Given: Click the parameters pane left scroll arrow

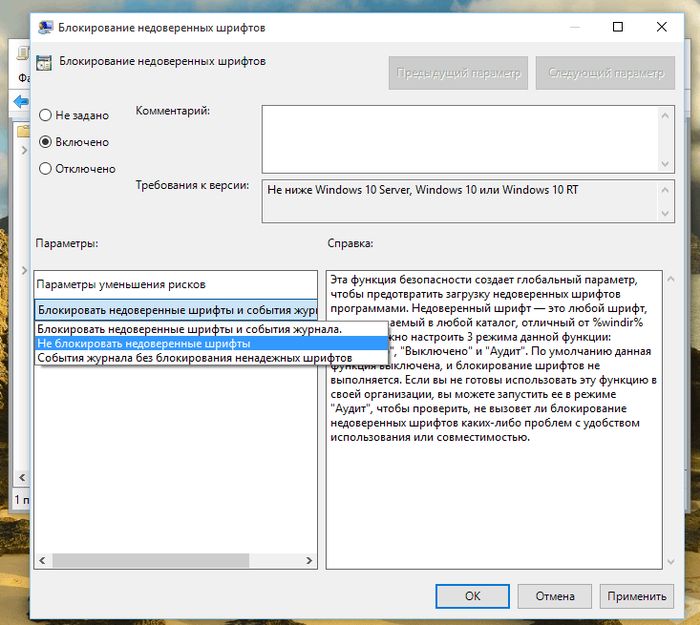Looking at the screenshot, I should [x=42, y=560].
